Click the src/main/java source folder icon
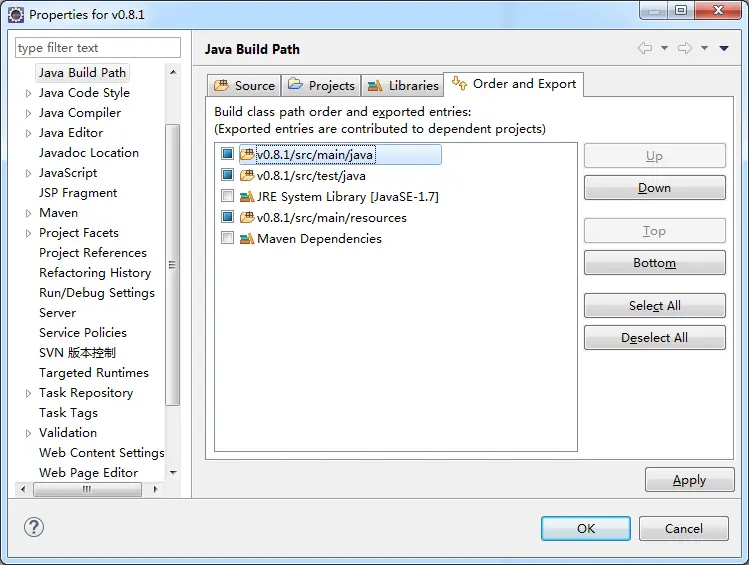The image size is (749, 565). pyautogui.click(x=247, y=154)
